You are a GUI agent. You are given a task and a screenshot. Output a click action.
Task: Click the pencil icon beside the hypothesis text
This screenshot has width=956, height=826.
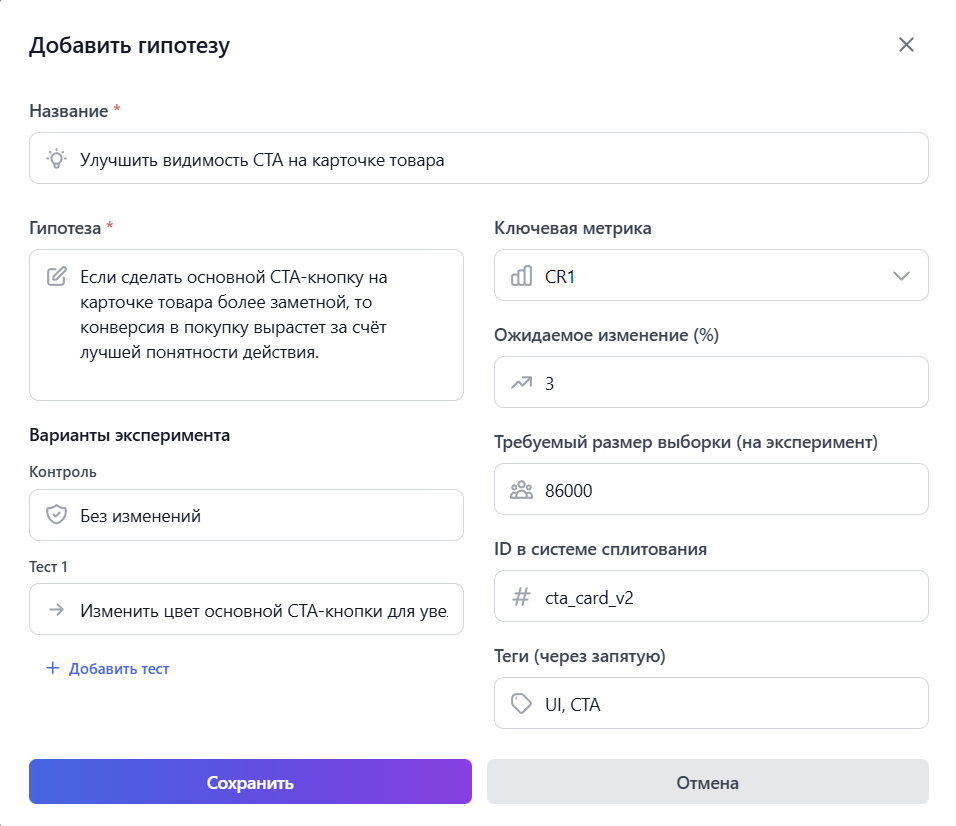(x=56, y=277)
